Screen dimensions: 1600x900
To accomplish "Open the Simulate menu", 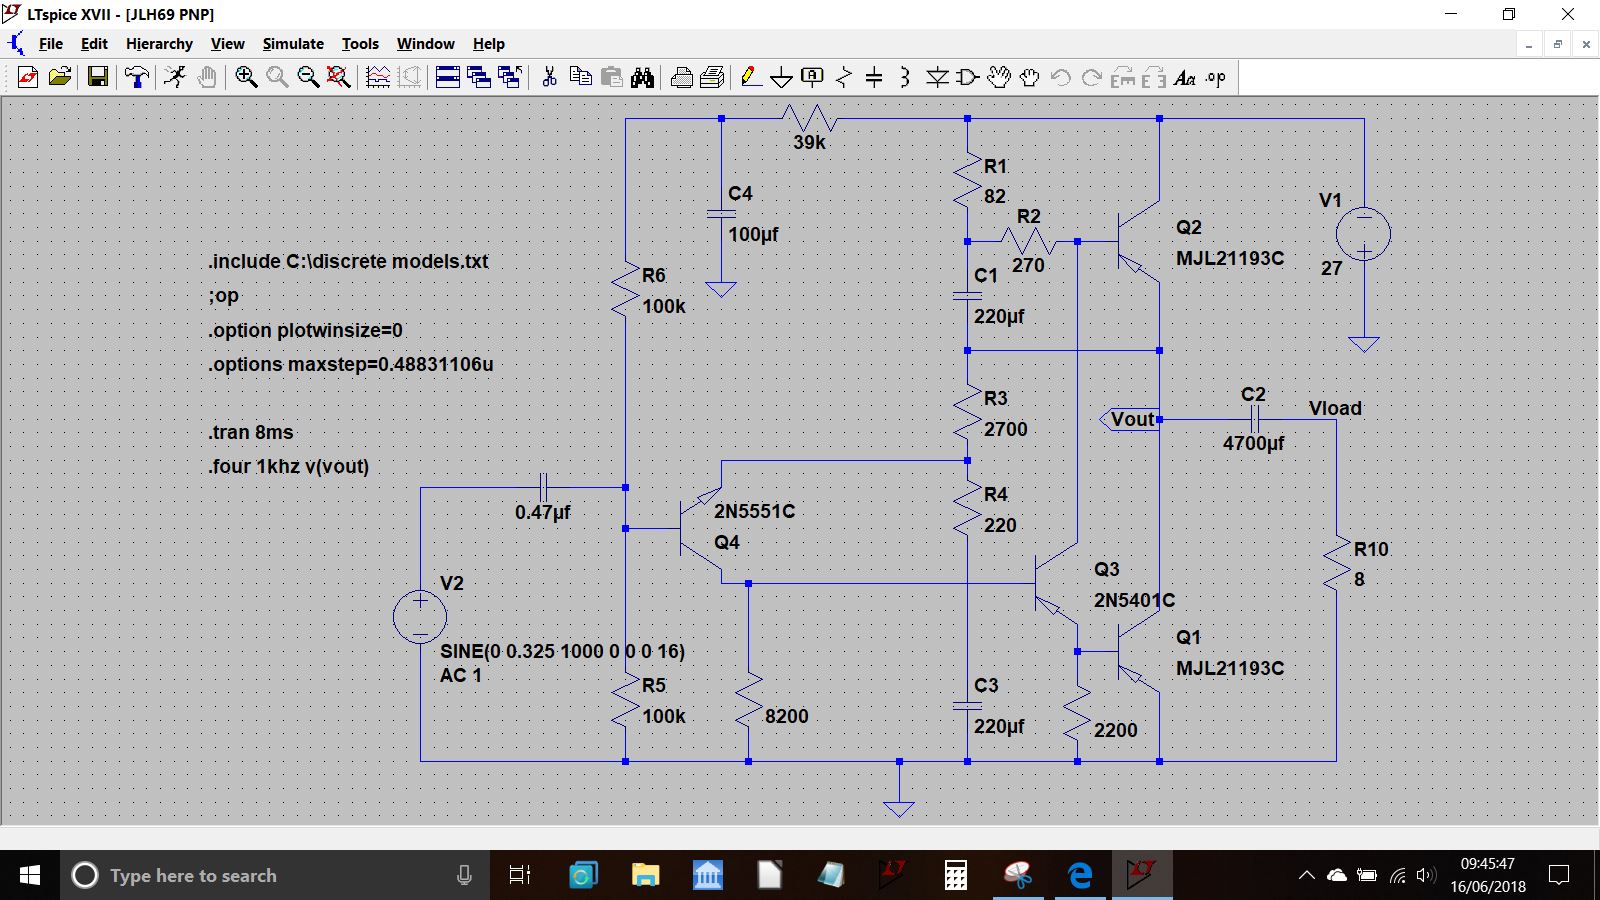I will (293, 44).
